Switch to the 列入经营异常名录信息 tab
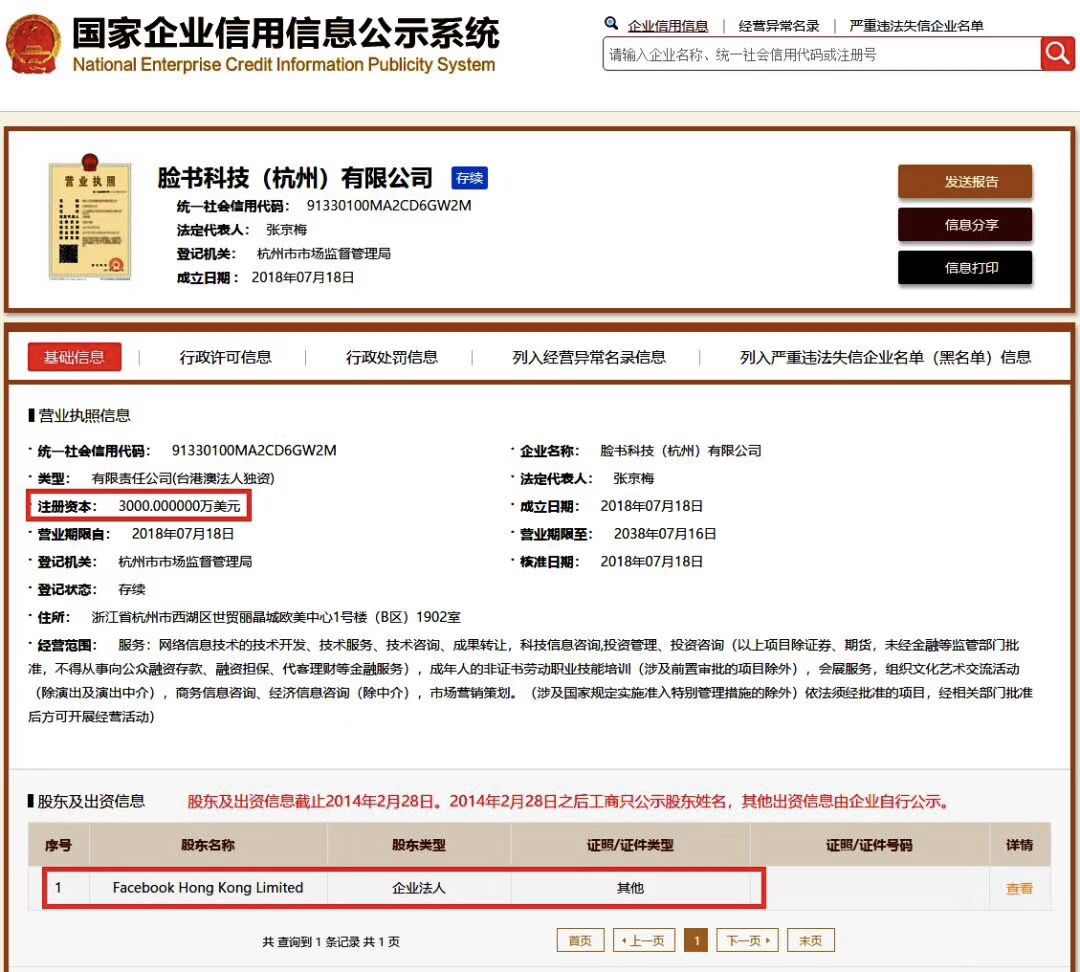 point(589,357)
